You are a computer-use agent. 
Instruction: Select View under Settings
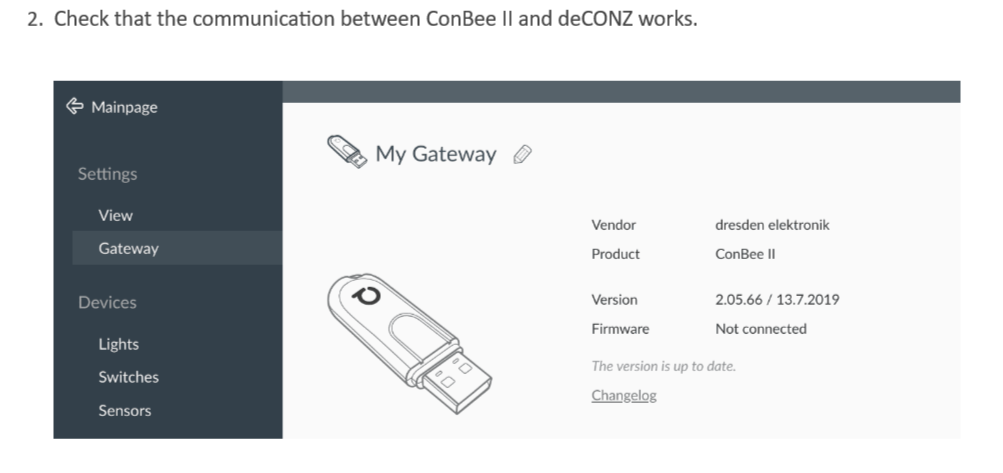[x=116, y=216]
